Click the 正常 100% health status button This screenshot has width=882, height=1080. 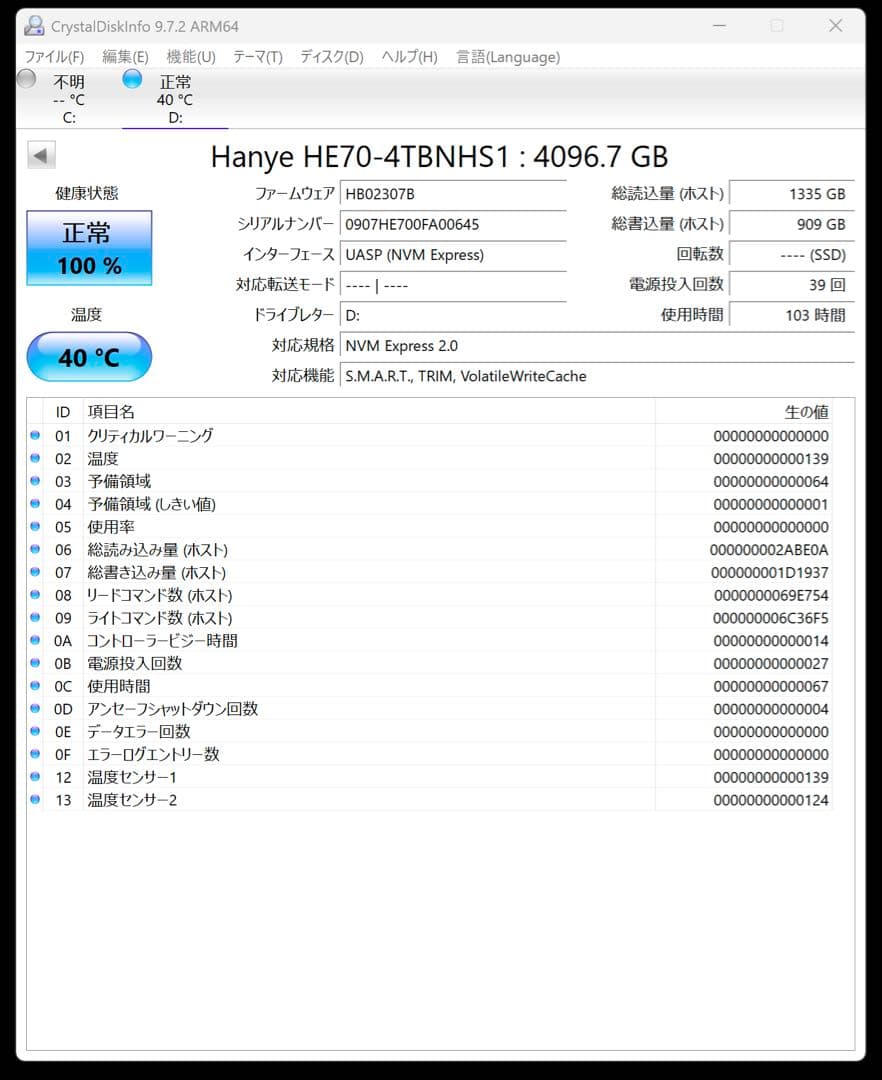pos(88,248)
